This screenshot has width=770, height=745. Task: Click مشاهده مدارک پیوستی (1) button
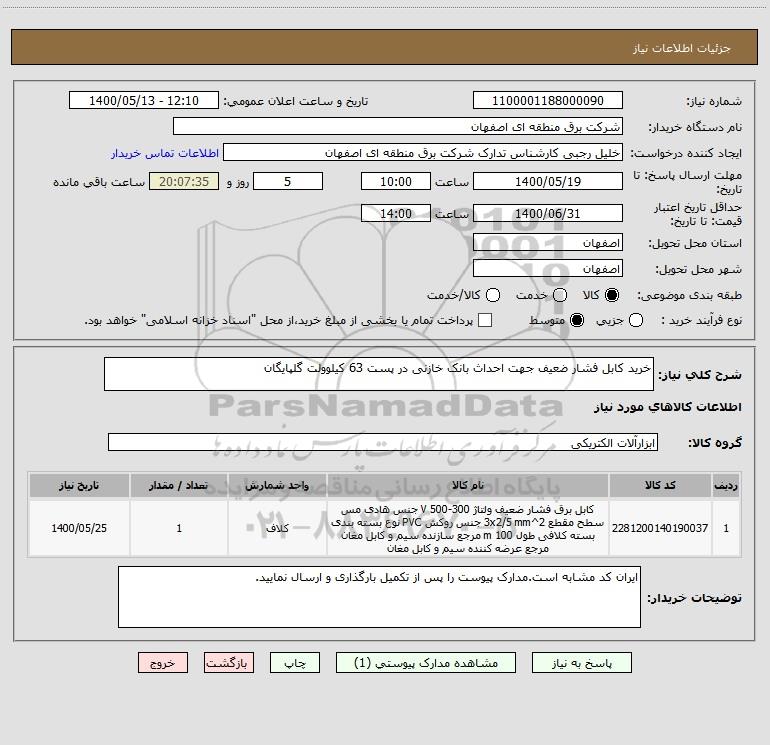(x=426, y=663)
